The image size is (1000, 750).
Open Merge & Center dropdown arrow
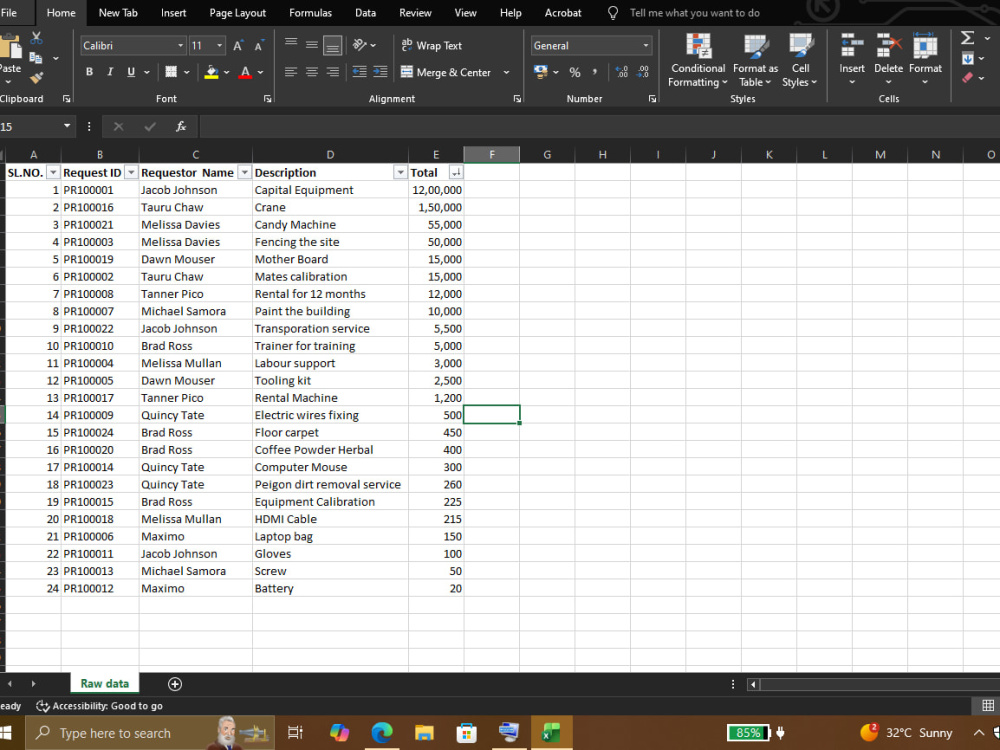pos(506,72)
